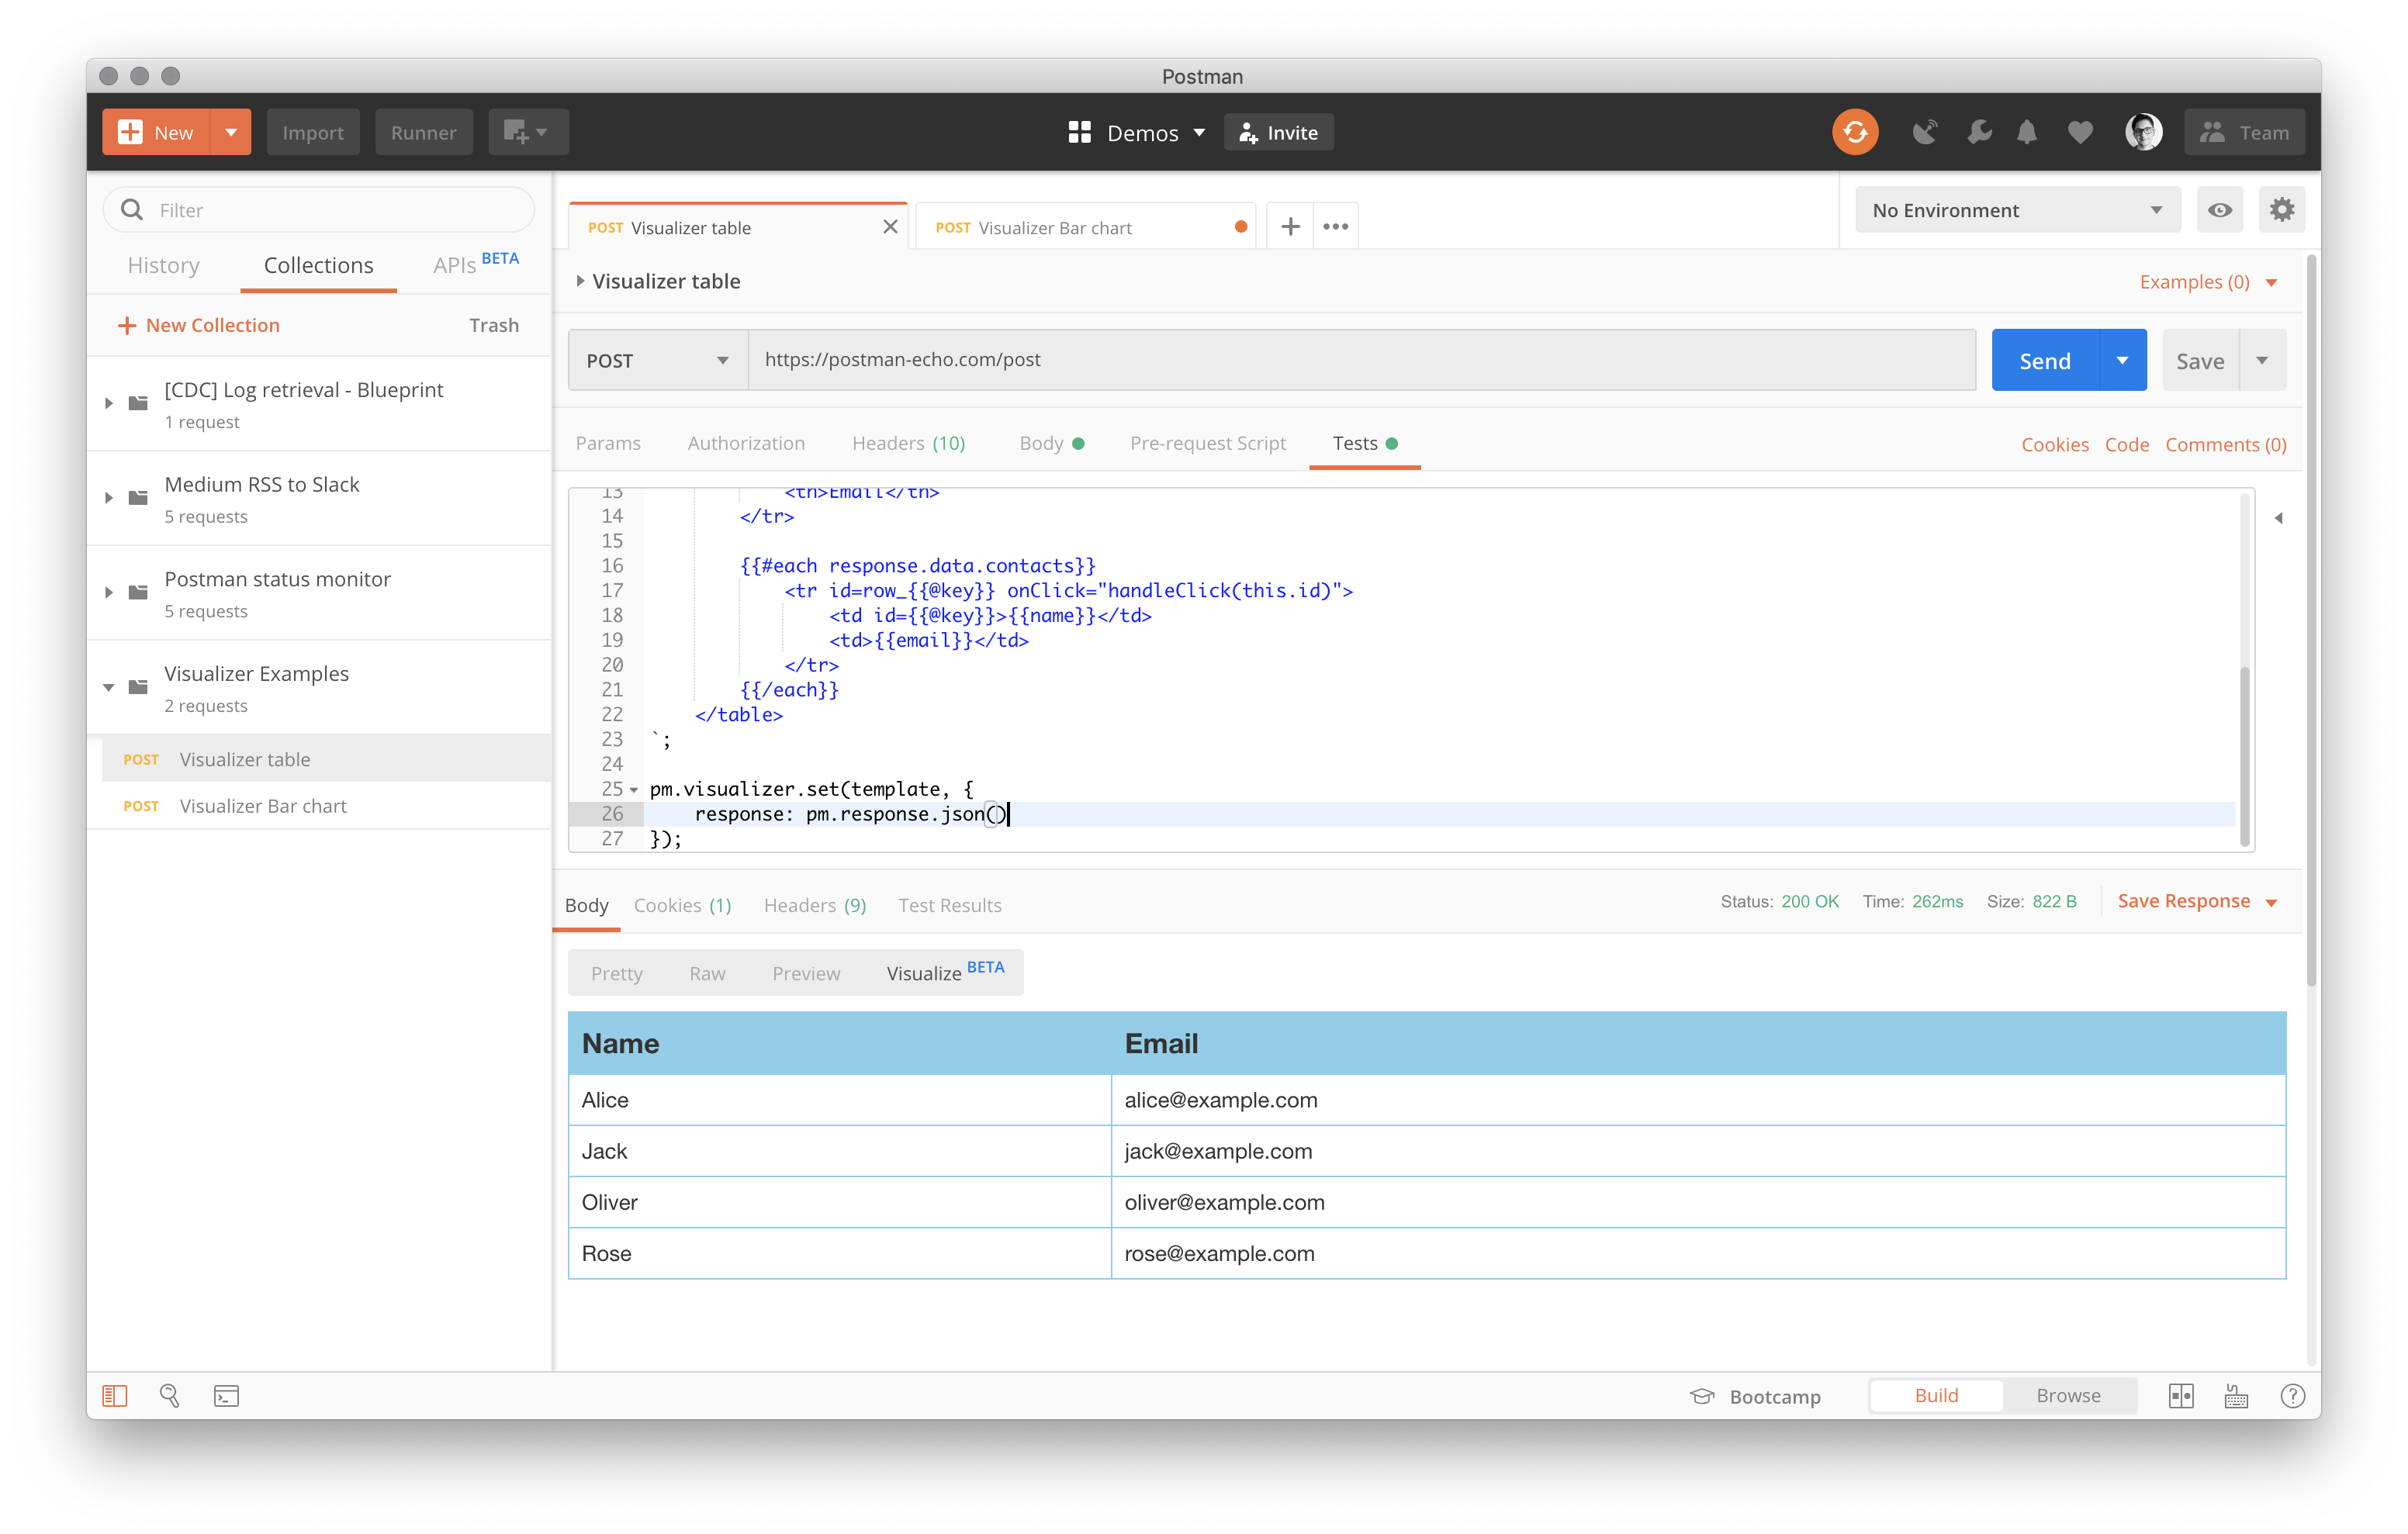
Task: Toggle the environment quick look eye
Action: click(2219, 209)
